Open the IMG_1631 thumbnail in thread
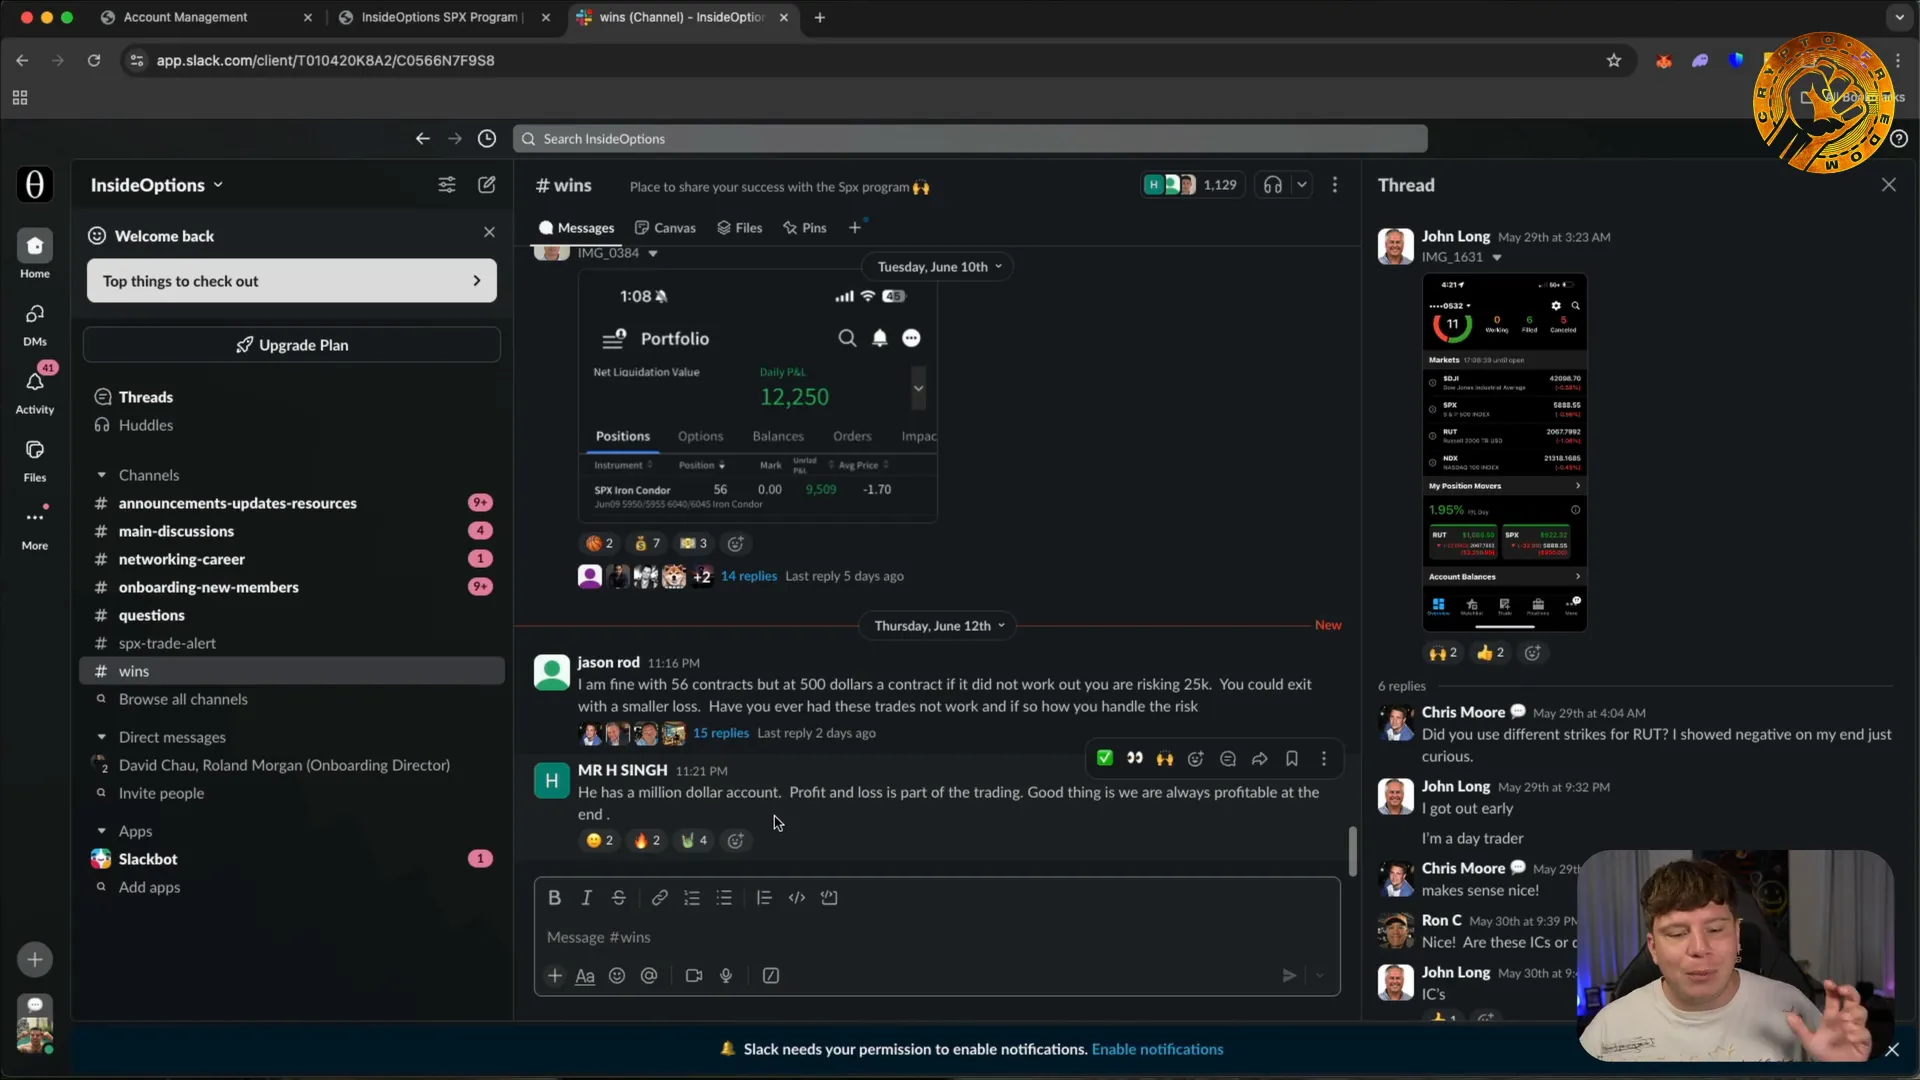The width and height of the screenshot is (1920, 1080). tap(1504, 452)
